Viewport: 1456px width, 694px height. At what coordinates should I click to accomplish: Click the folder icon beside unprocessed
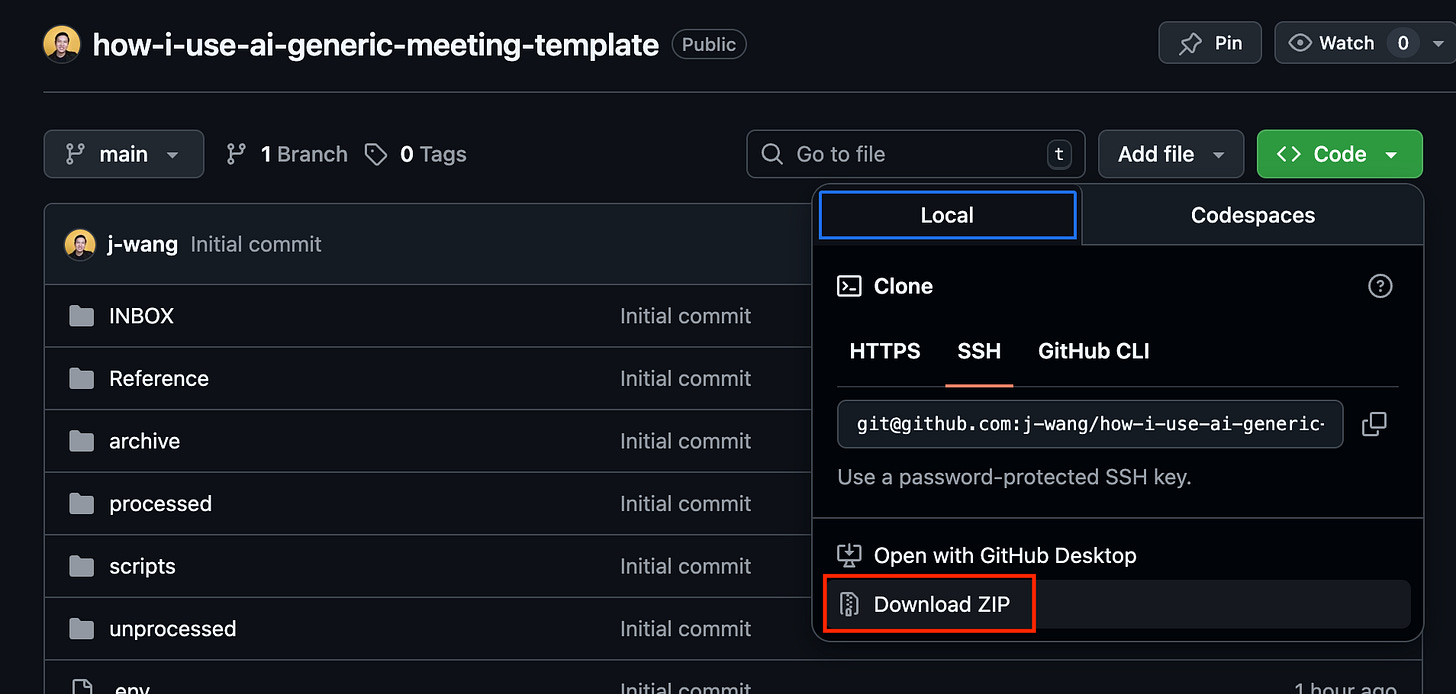[x=81, y=629]
